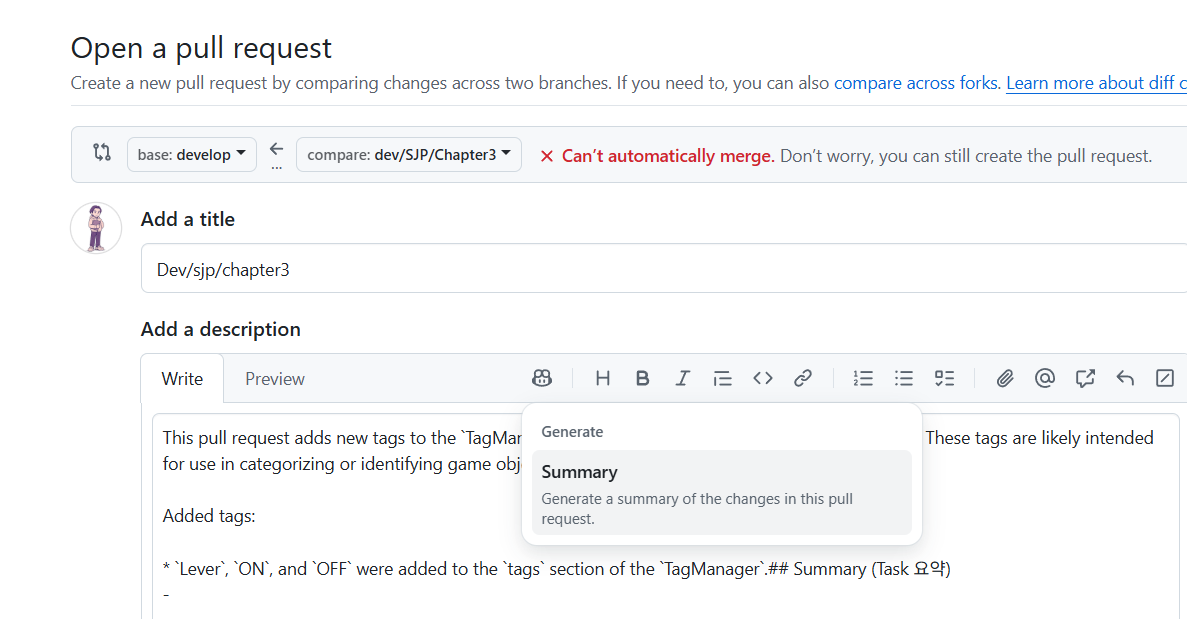Insert a heading in the description
Image resolution: width=1187 pixels, height=619 pixels.
click(x=602, y=378)
